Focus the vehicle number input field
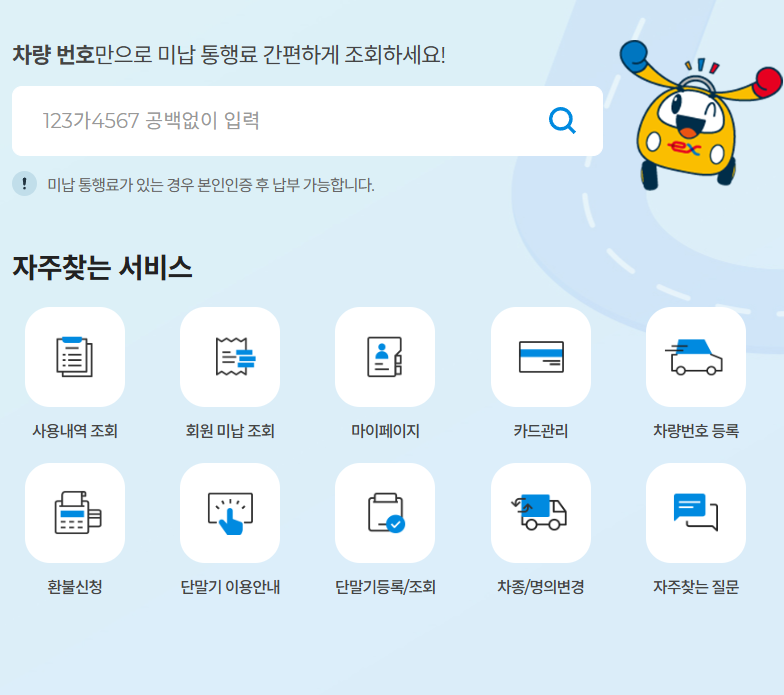Screen dimensions: 784x695 pyautogui.click(x=307, y=121)
